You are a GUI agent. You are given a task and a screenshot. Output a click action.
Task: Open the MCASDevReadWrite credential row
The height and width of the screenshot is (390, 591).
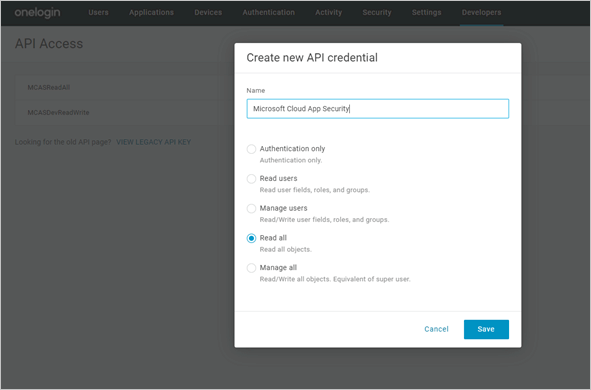(125, 113)
